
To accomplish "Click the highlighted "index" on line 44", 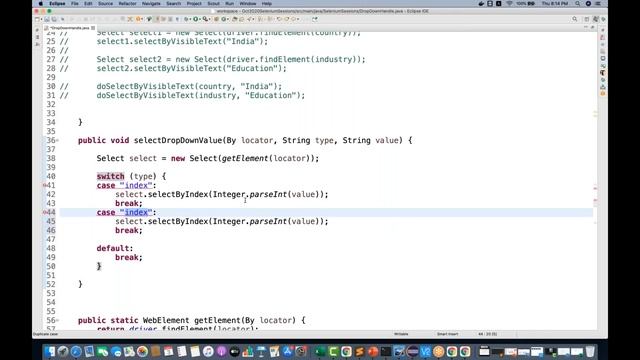I will (x=136, y=212).
